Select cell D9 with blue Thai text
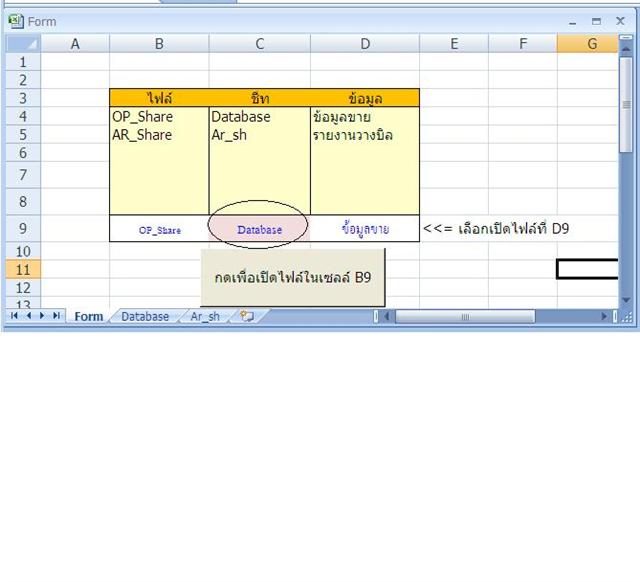This screenshot has width=640, height=582. [365, 229]
